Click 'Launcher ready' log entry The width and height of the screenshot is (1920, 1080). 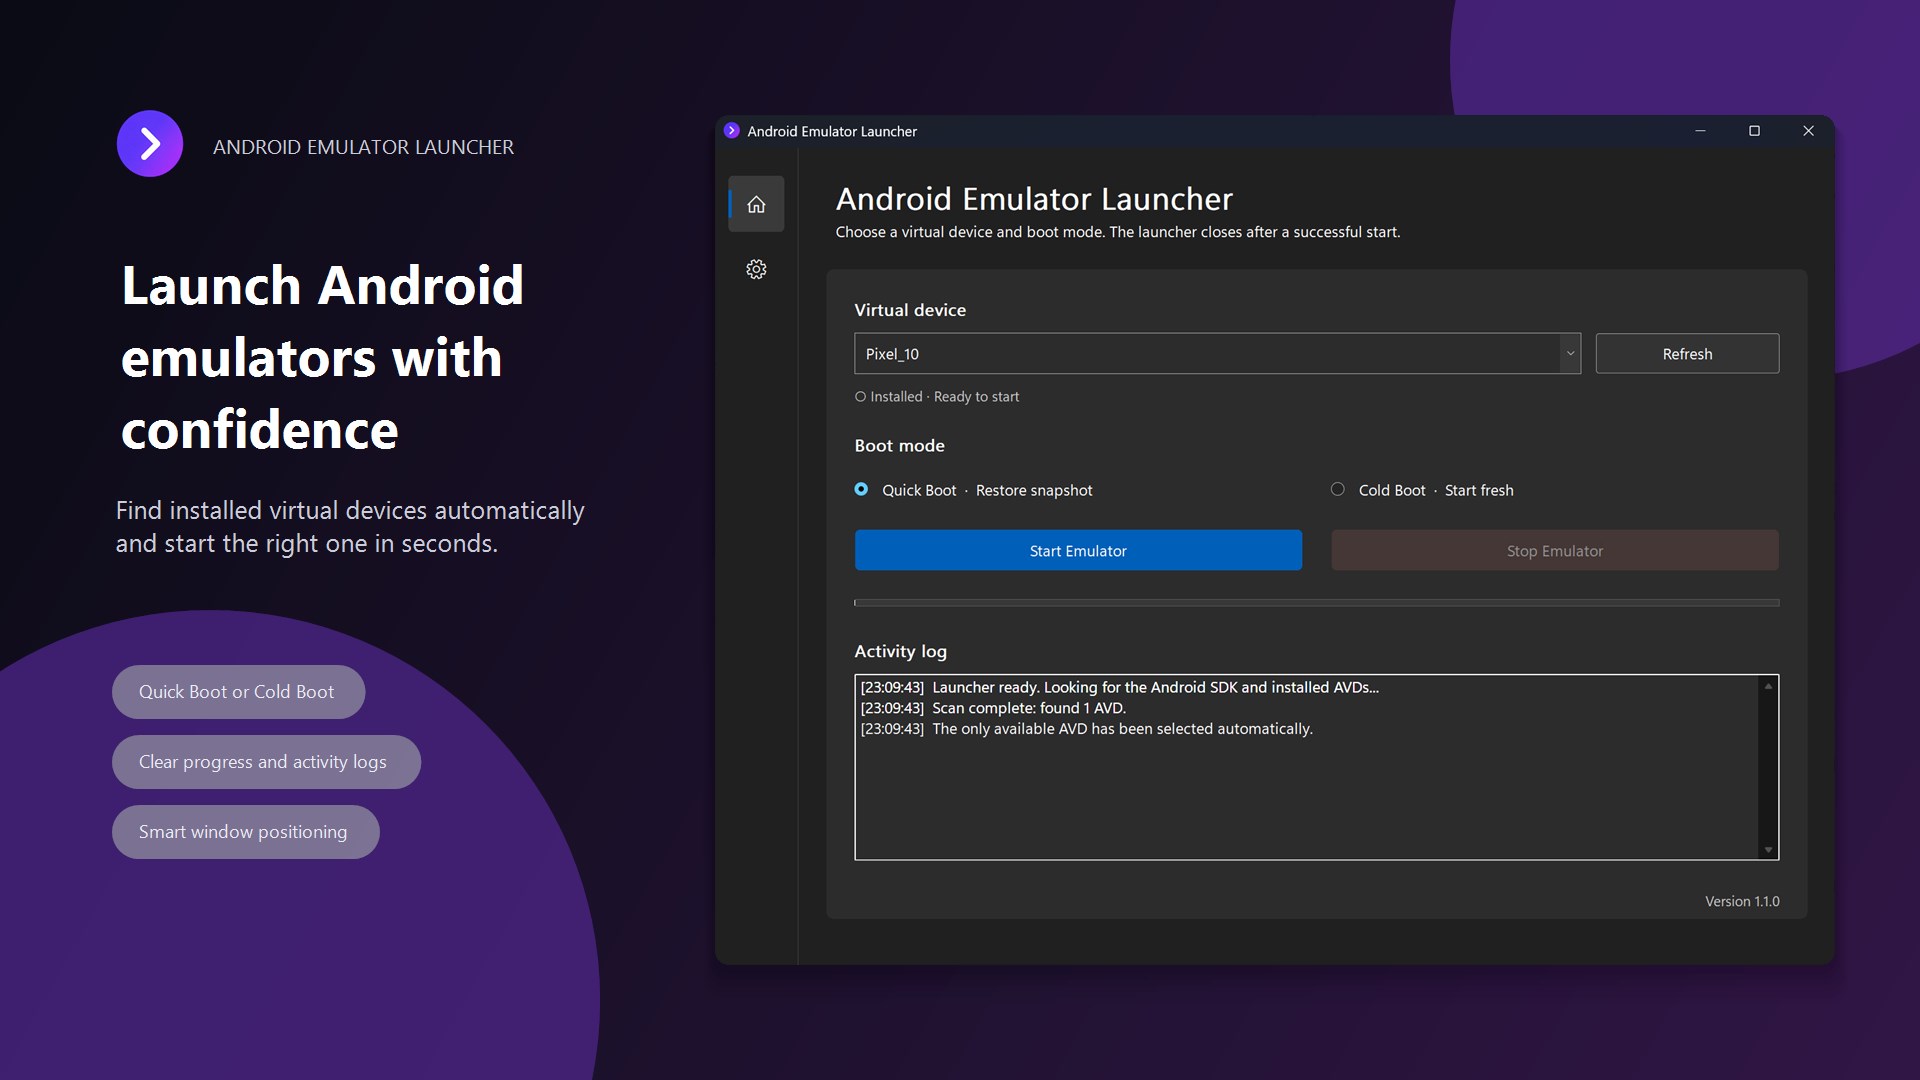(x=1119, y=687)
